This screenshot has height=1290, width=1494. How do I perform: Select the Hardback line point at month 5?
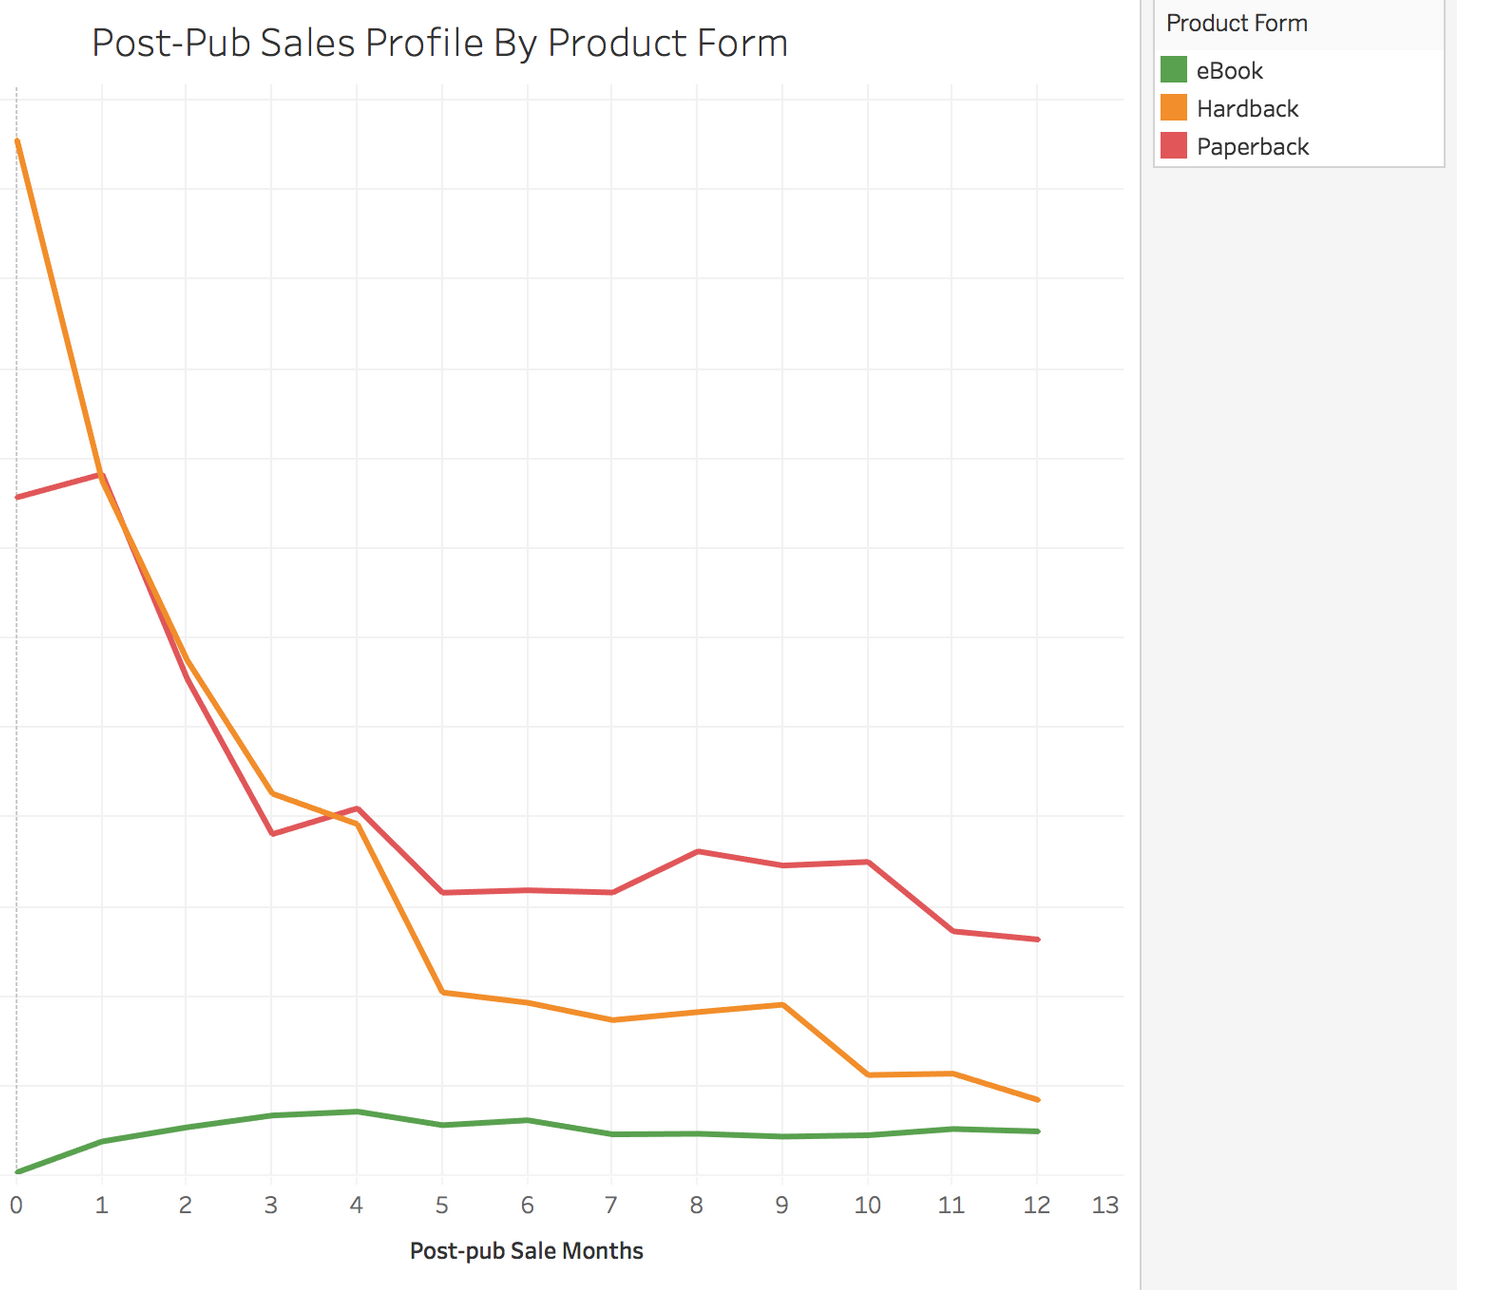(x=442, y=992)
